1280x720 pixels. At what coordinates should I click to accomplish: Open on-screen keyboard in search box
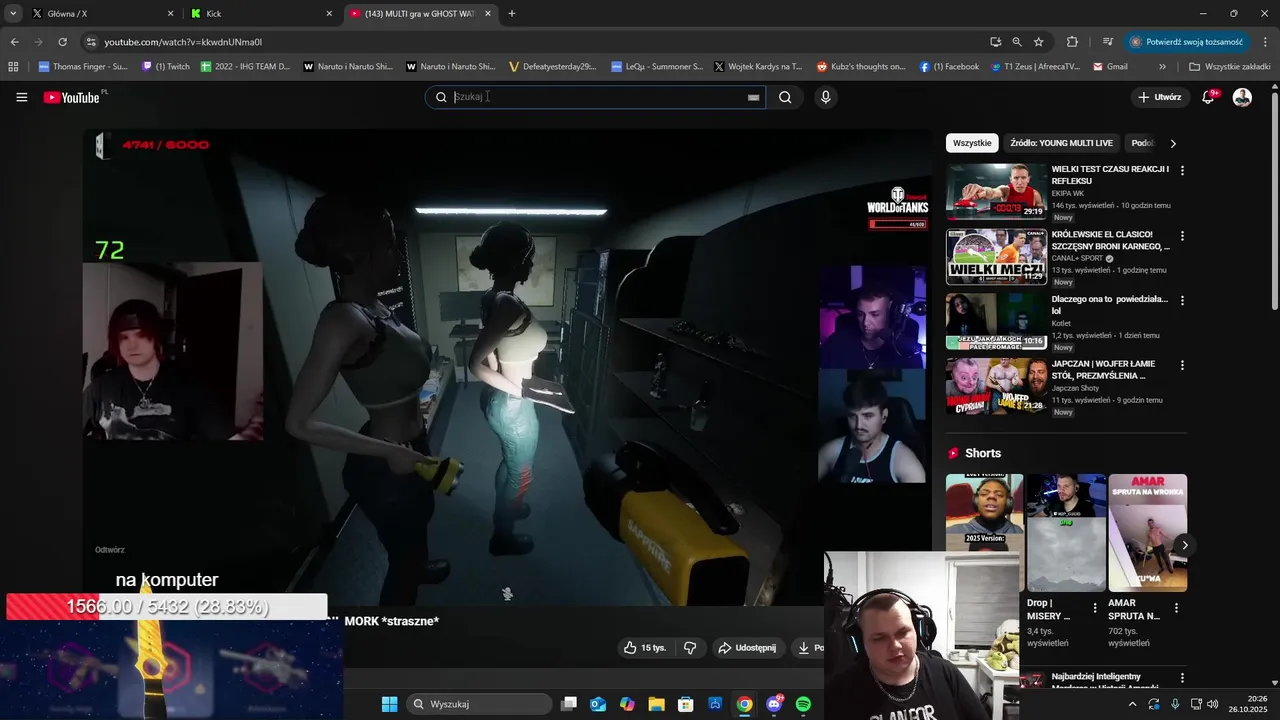point(753,97)
